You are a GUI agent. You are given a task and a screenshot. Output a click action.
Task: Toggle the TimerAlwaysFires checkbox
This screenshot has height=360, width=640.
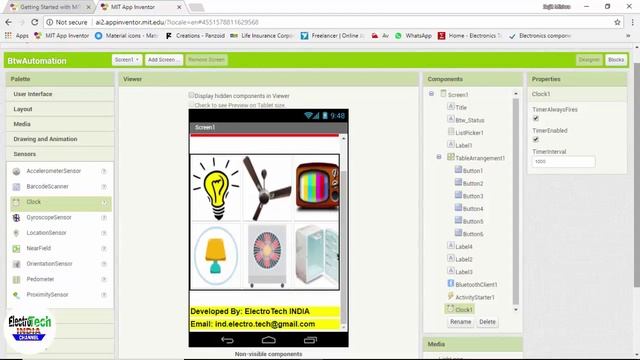[x=536, y=118]
